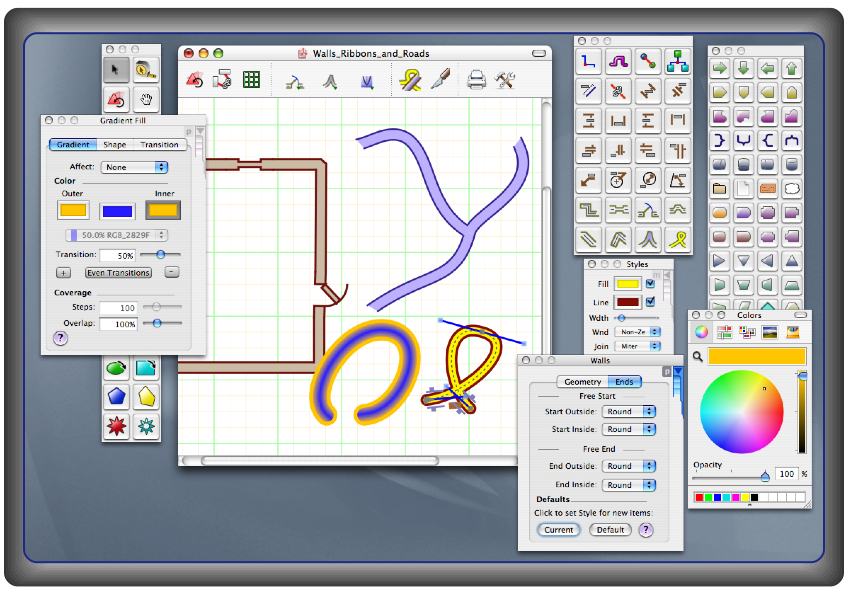Click the magnifier color picker icon

(x=698, y=356)
